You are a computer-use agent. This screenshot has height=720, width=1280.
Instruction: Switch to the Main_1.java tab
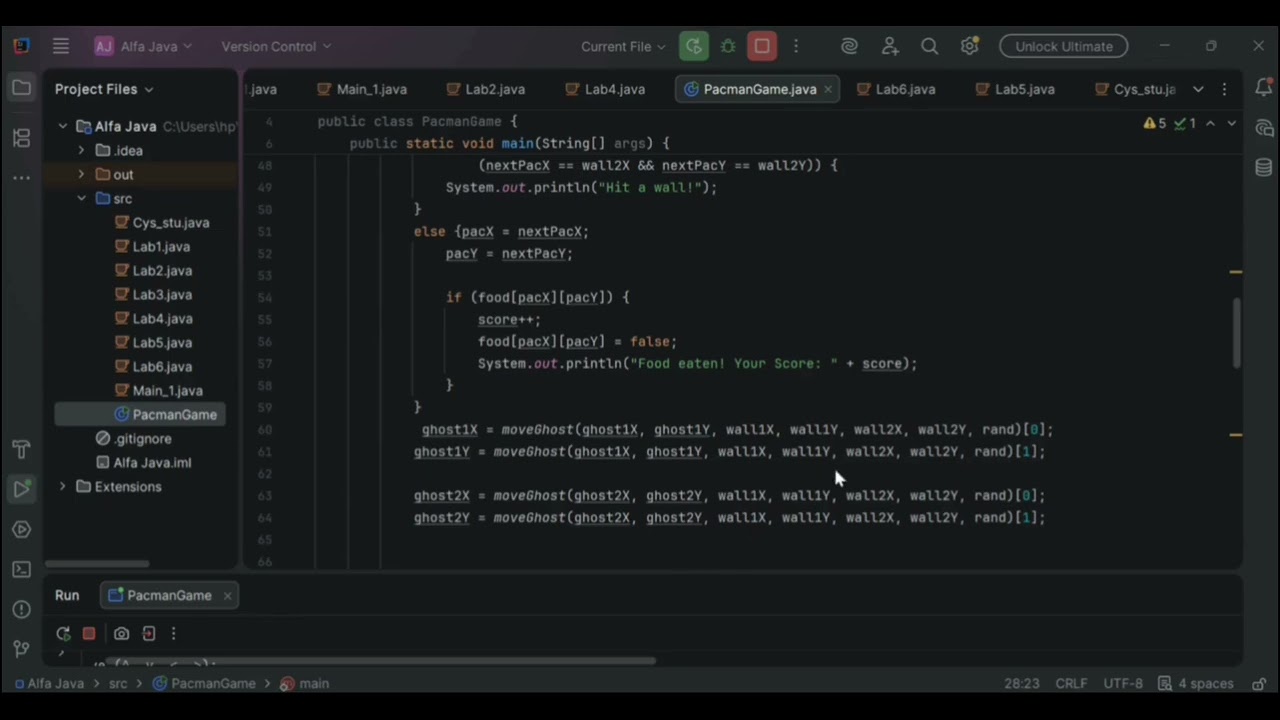(x=362, y=89)
